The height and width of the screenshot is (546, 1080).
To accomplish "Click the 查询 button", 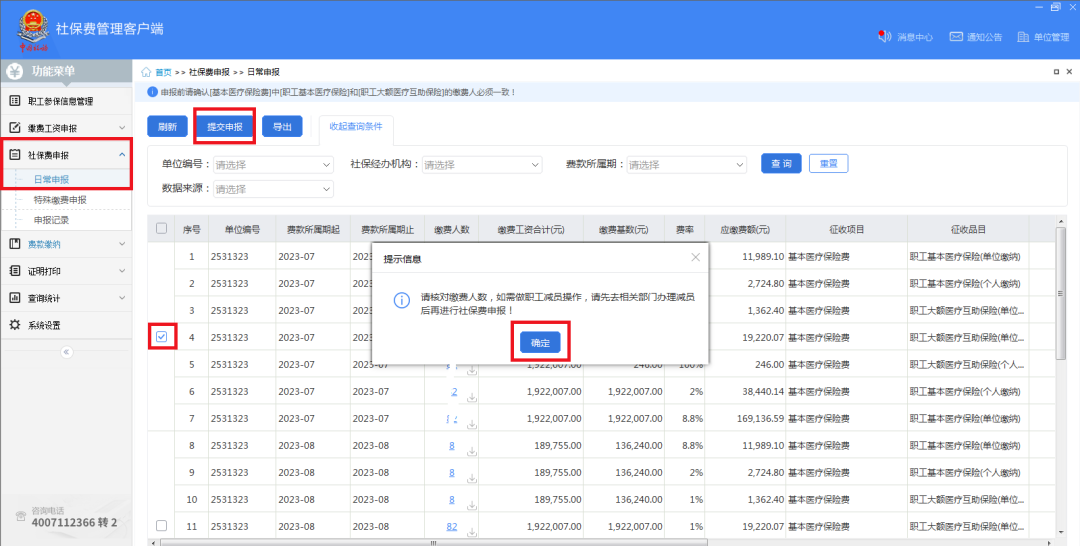I will pyautogui.click(x=781, y=163).
